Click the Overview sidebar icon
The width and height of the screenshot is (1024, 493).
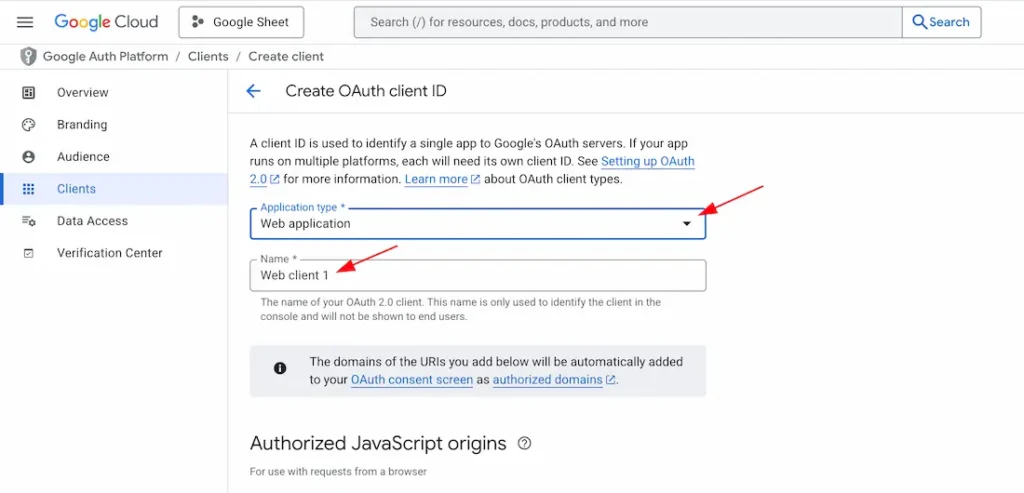(29, 93)
